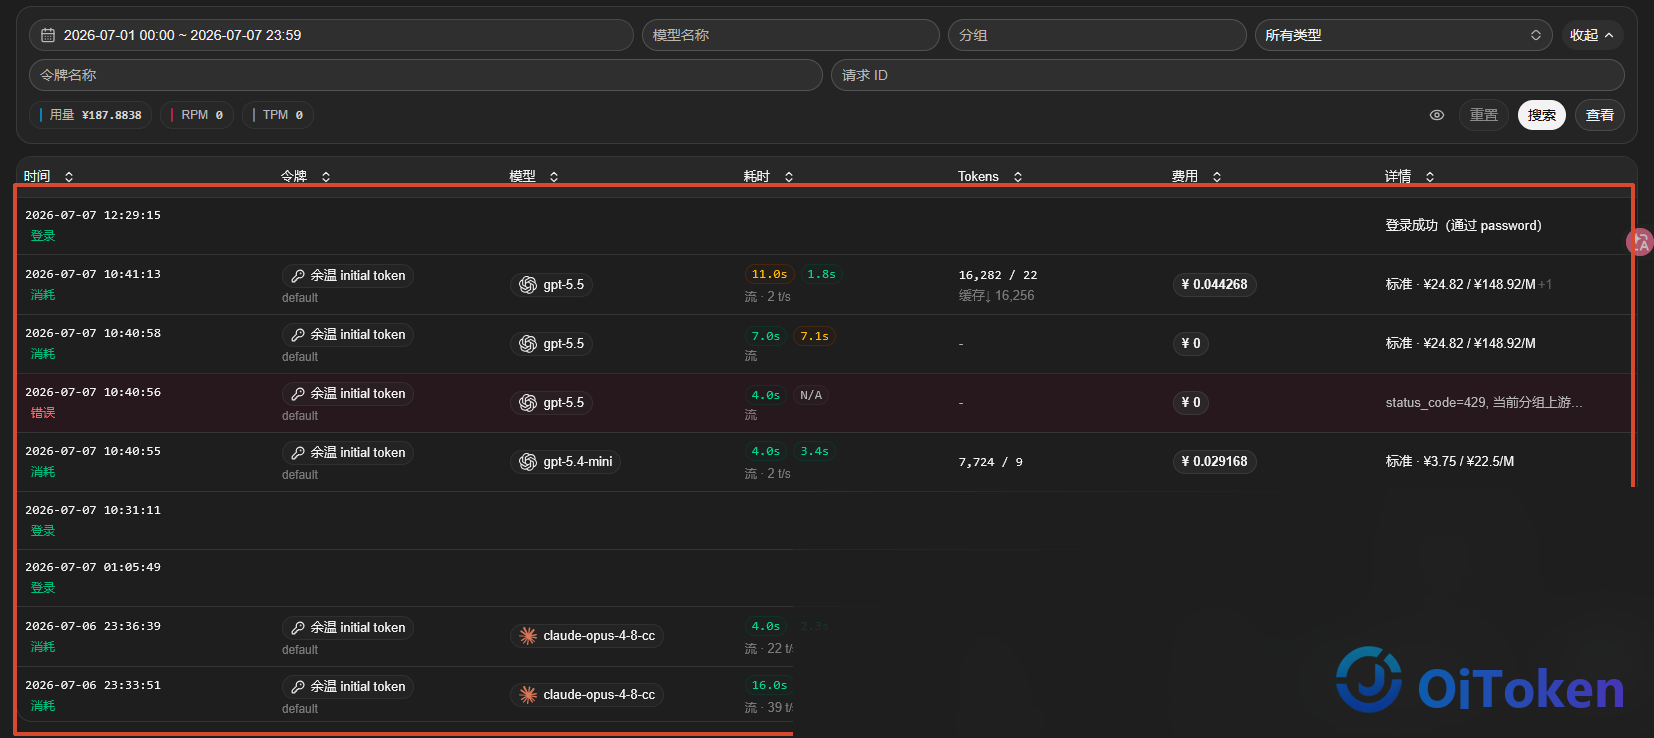Click the RPM 0 badge
This screenshot has width=1654, height=738.
pyautogui.click(x=197, y=115)
